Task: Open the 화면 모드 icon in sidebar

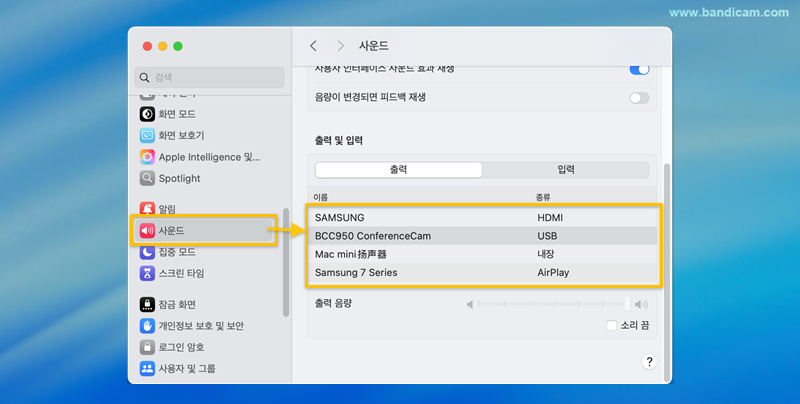Action: tap(147, 114)
